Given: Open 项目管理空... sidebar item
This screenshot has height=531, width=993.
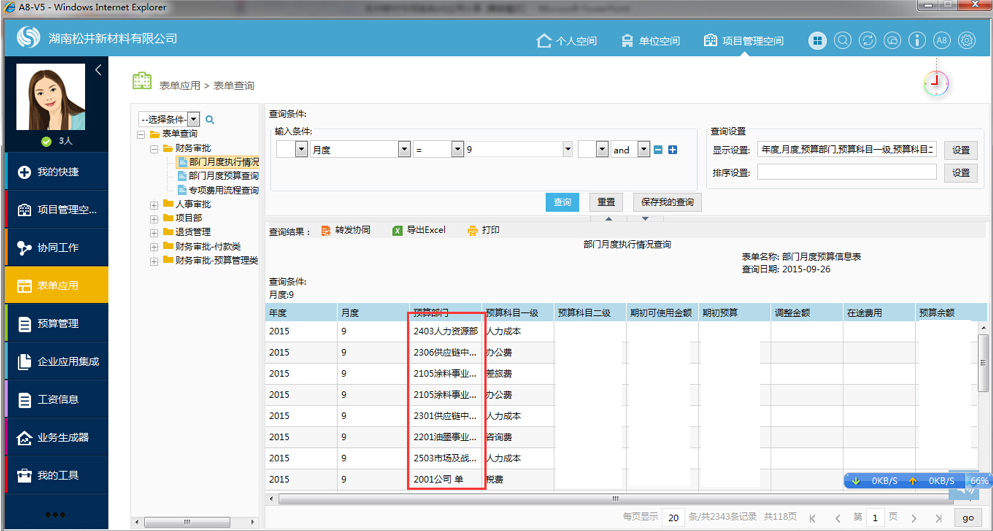Looking at the screenshot, I should pyautogui.click(x=57, y=210).
